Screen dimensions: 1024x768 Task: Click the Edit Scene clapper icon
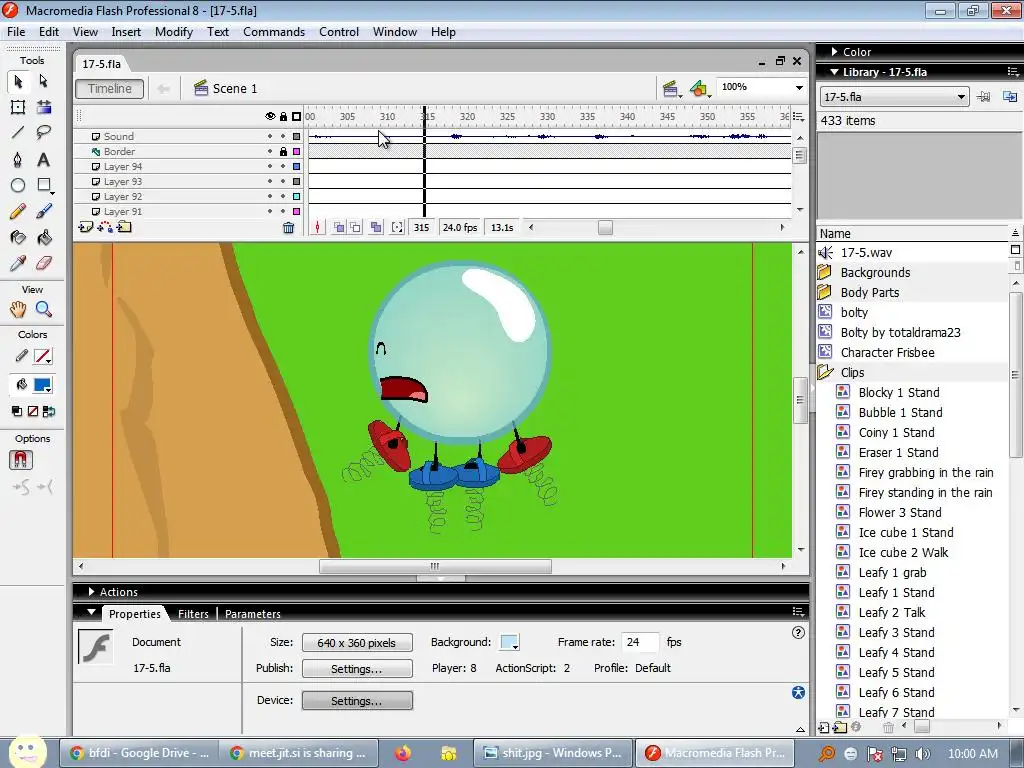pos(671,89)
